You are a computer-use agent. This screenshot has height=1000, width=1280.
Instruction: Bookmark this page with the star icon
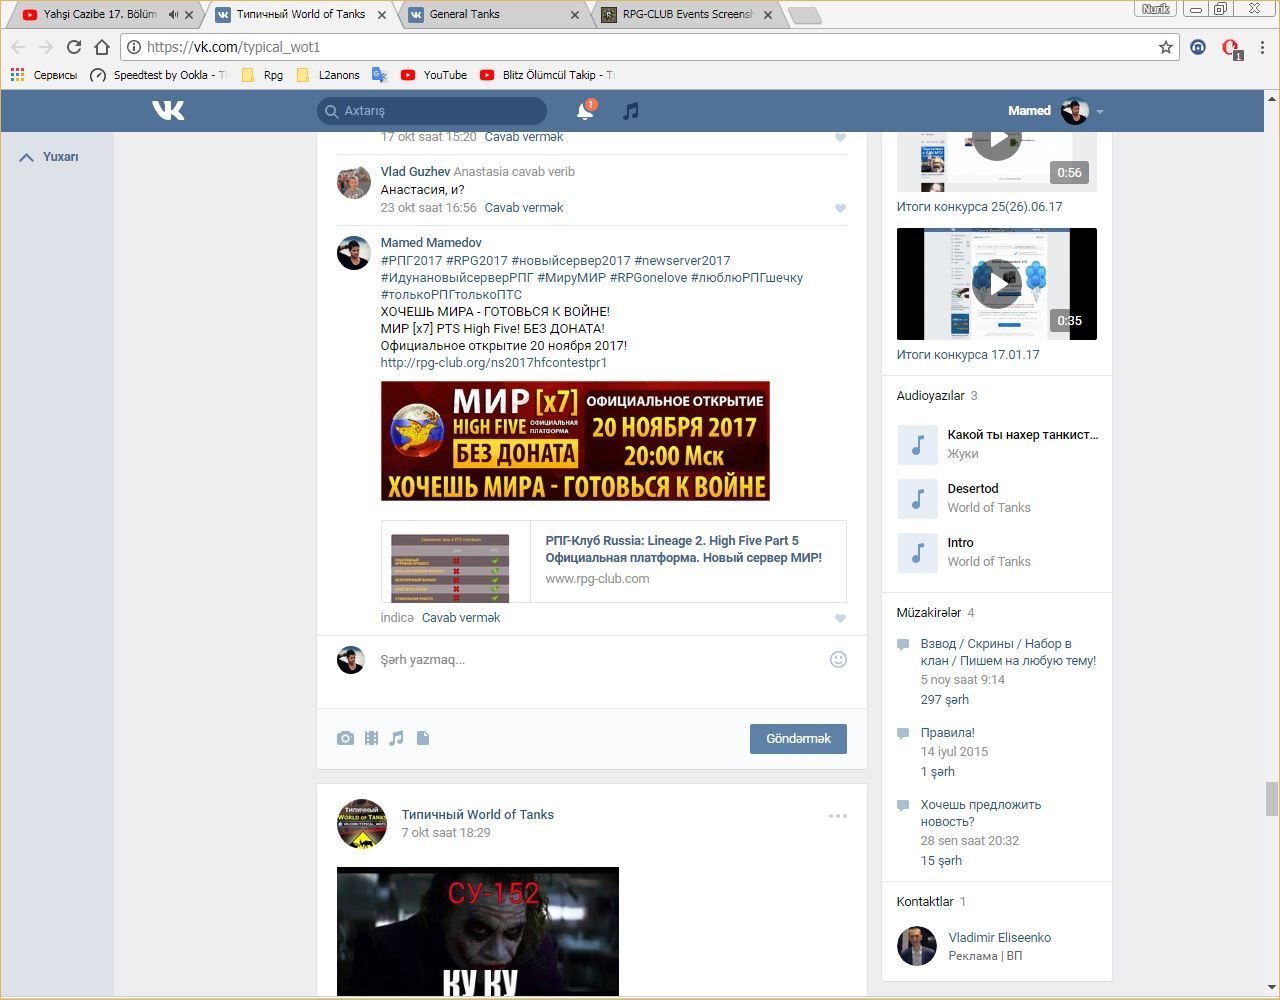click(1165, 47)
